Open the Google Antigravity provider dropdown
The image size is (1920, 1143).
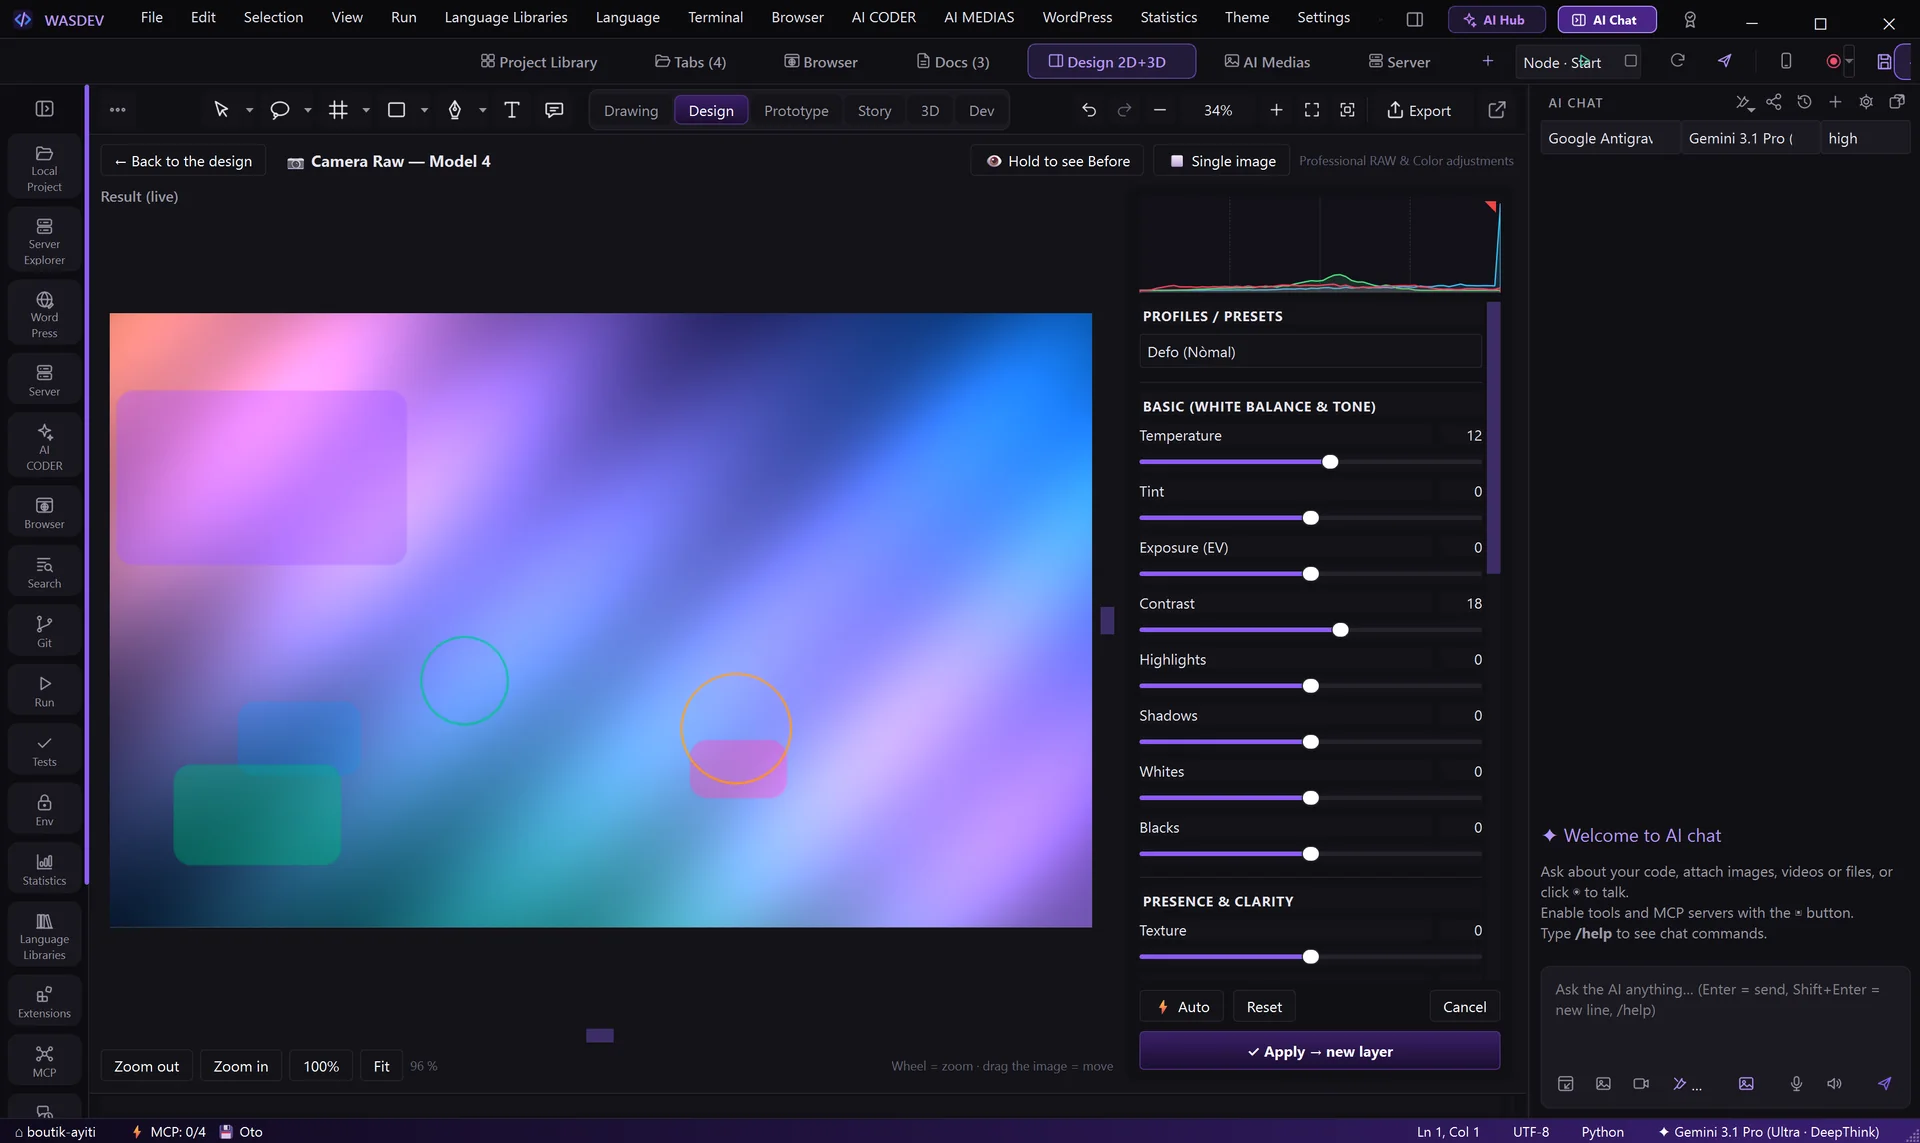pyautogui.click(x=1610, y=138)
